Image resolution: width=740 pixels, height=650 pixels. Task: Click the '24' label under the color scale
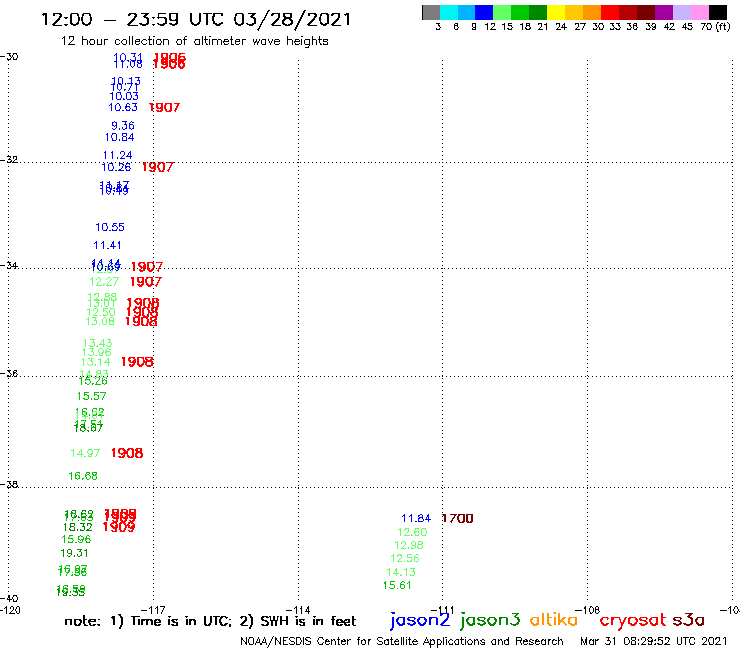(x=561, y=27)
